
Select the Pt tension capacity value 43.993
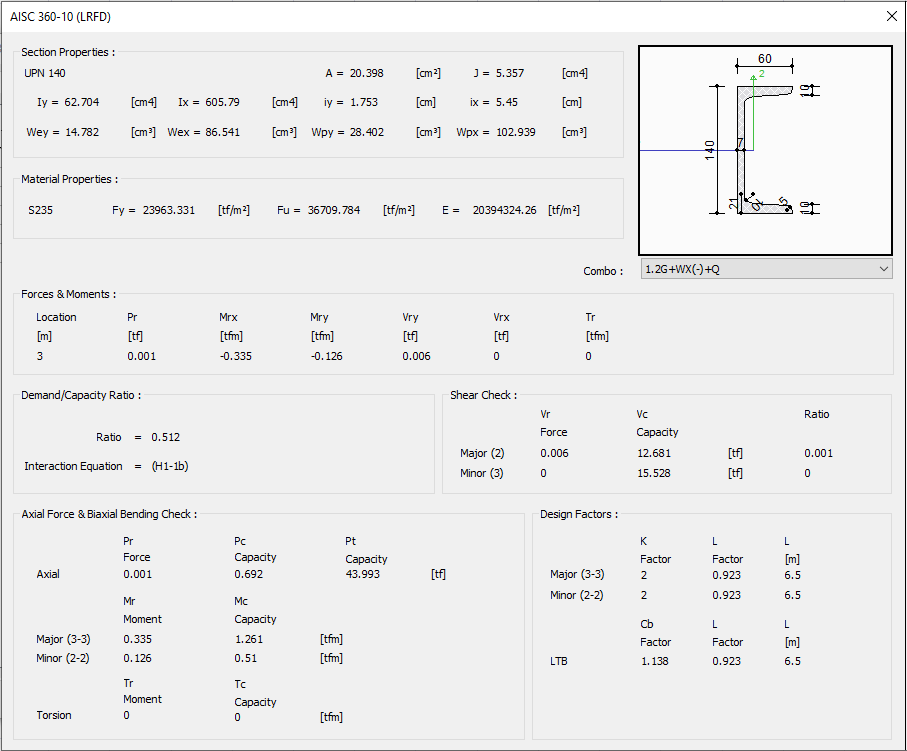coord(362,574)
